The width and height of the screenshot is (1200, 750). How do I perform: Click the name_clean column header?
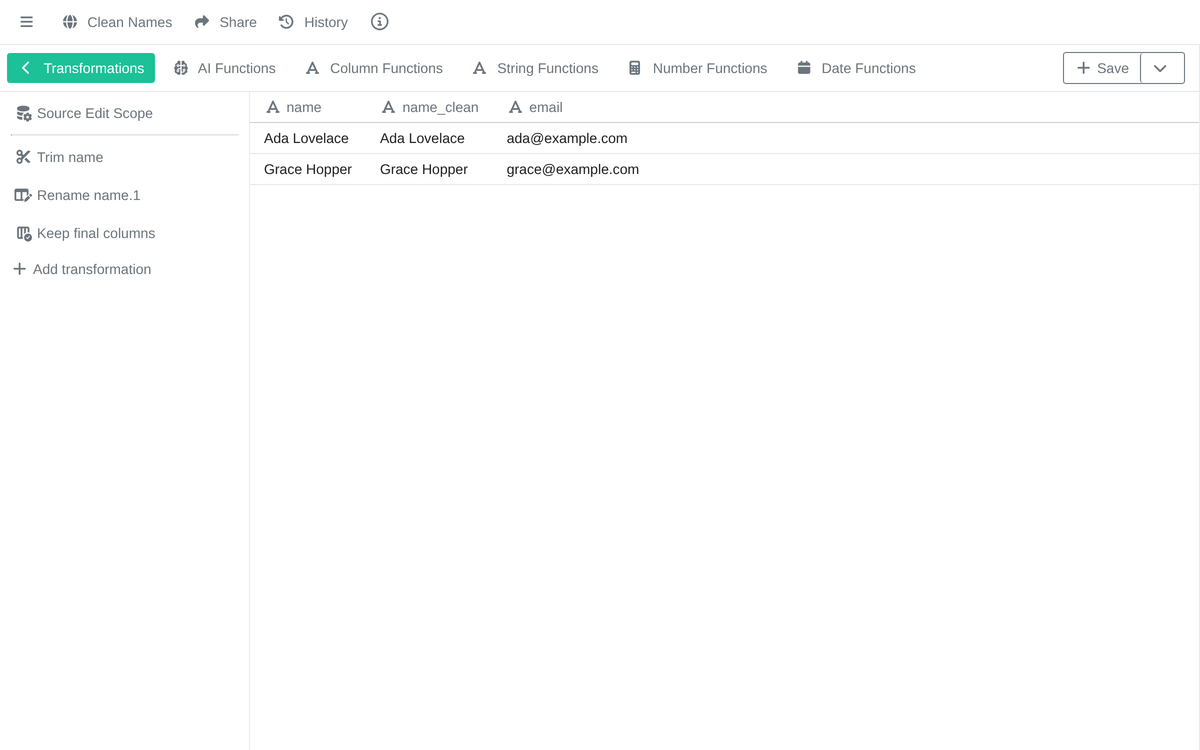(430, 107)
